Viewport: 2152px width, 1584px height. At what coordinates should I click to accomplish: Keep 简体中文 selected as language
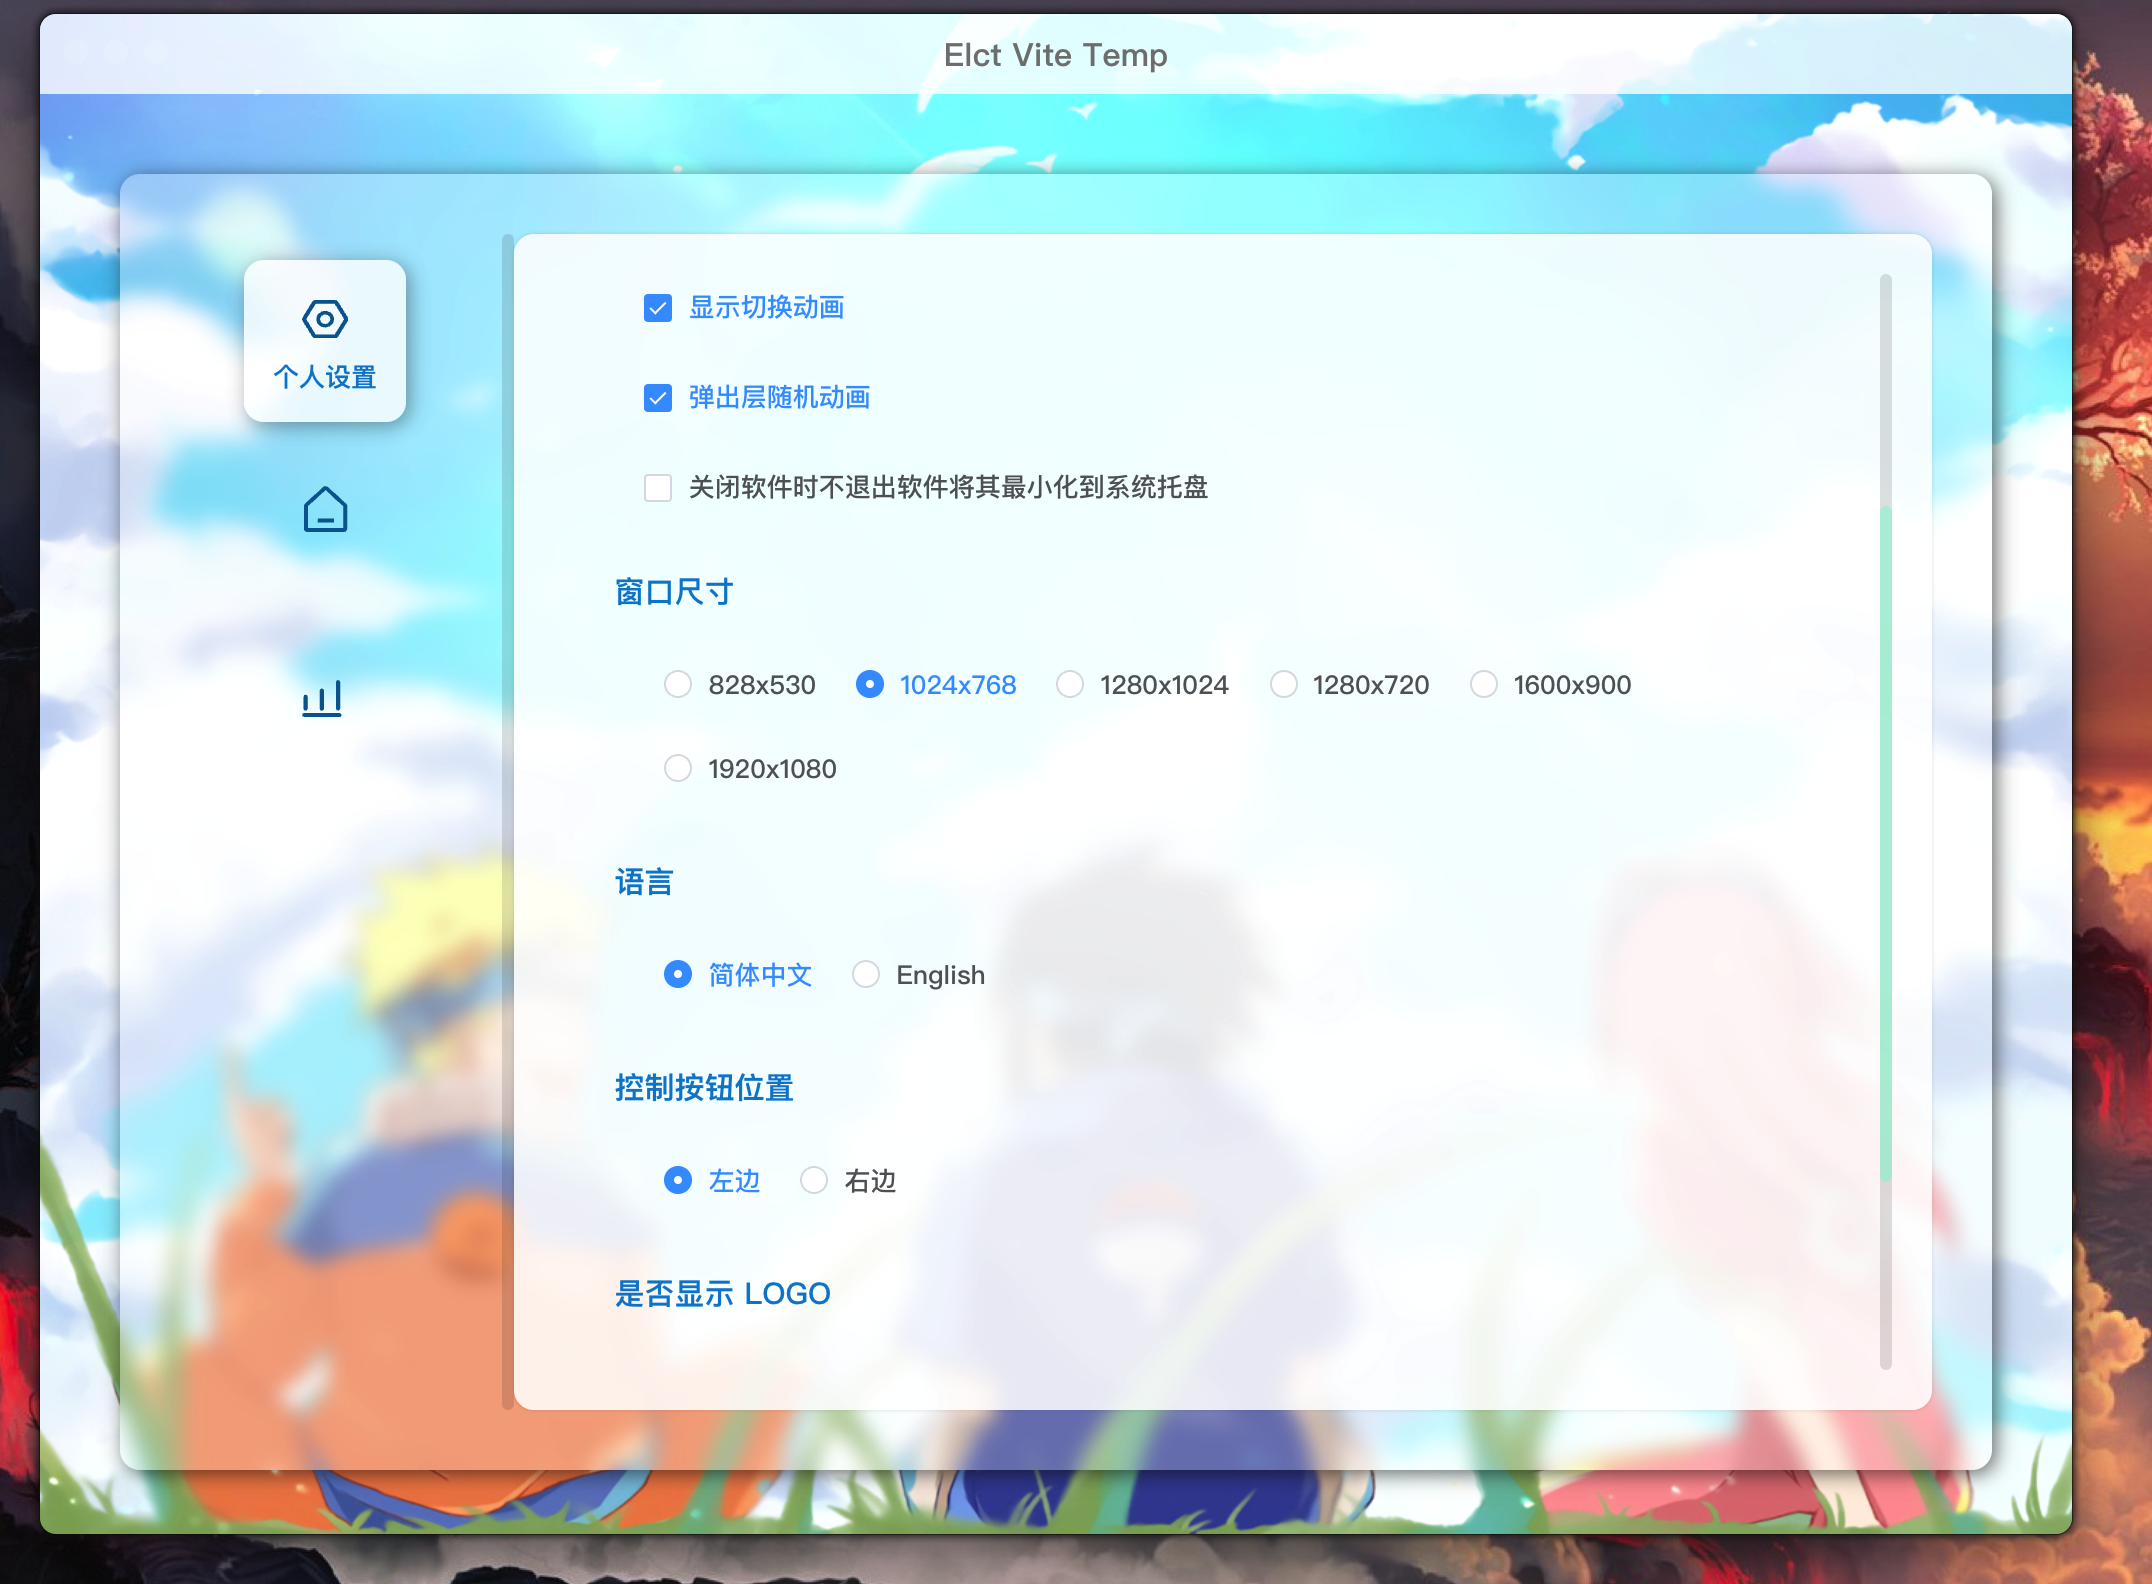679,974
